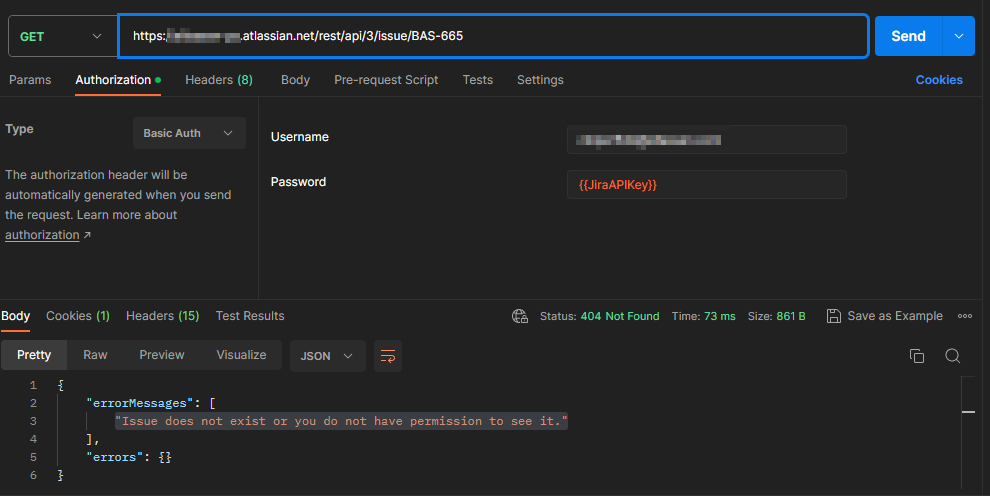The width and height of the screenshot is (990, 496).
Task: Copy the response body icon
Action: (917, 356)
